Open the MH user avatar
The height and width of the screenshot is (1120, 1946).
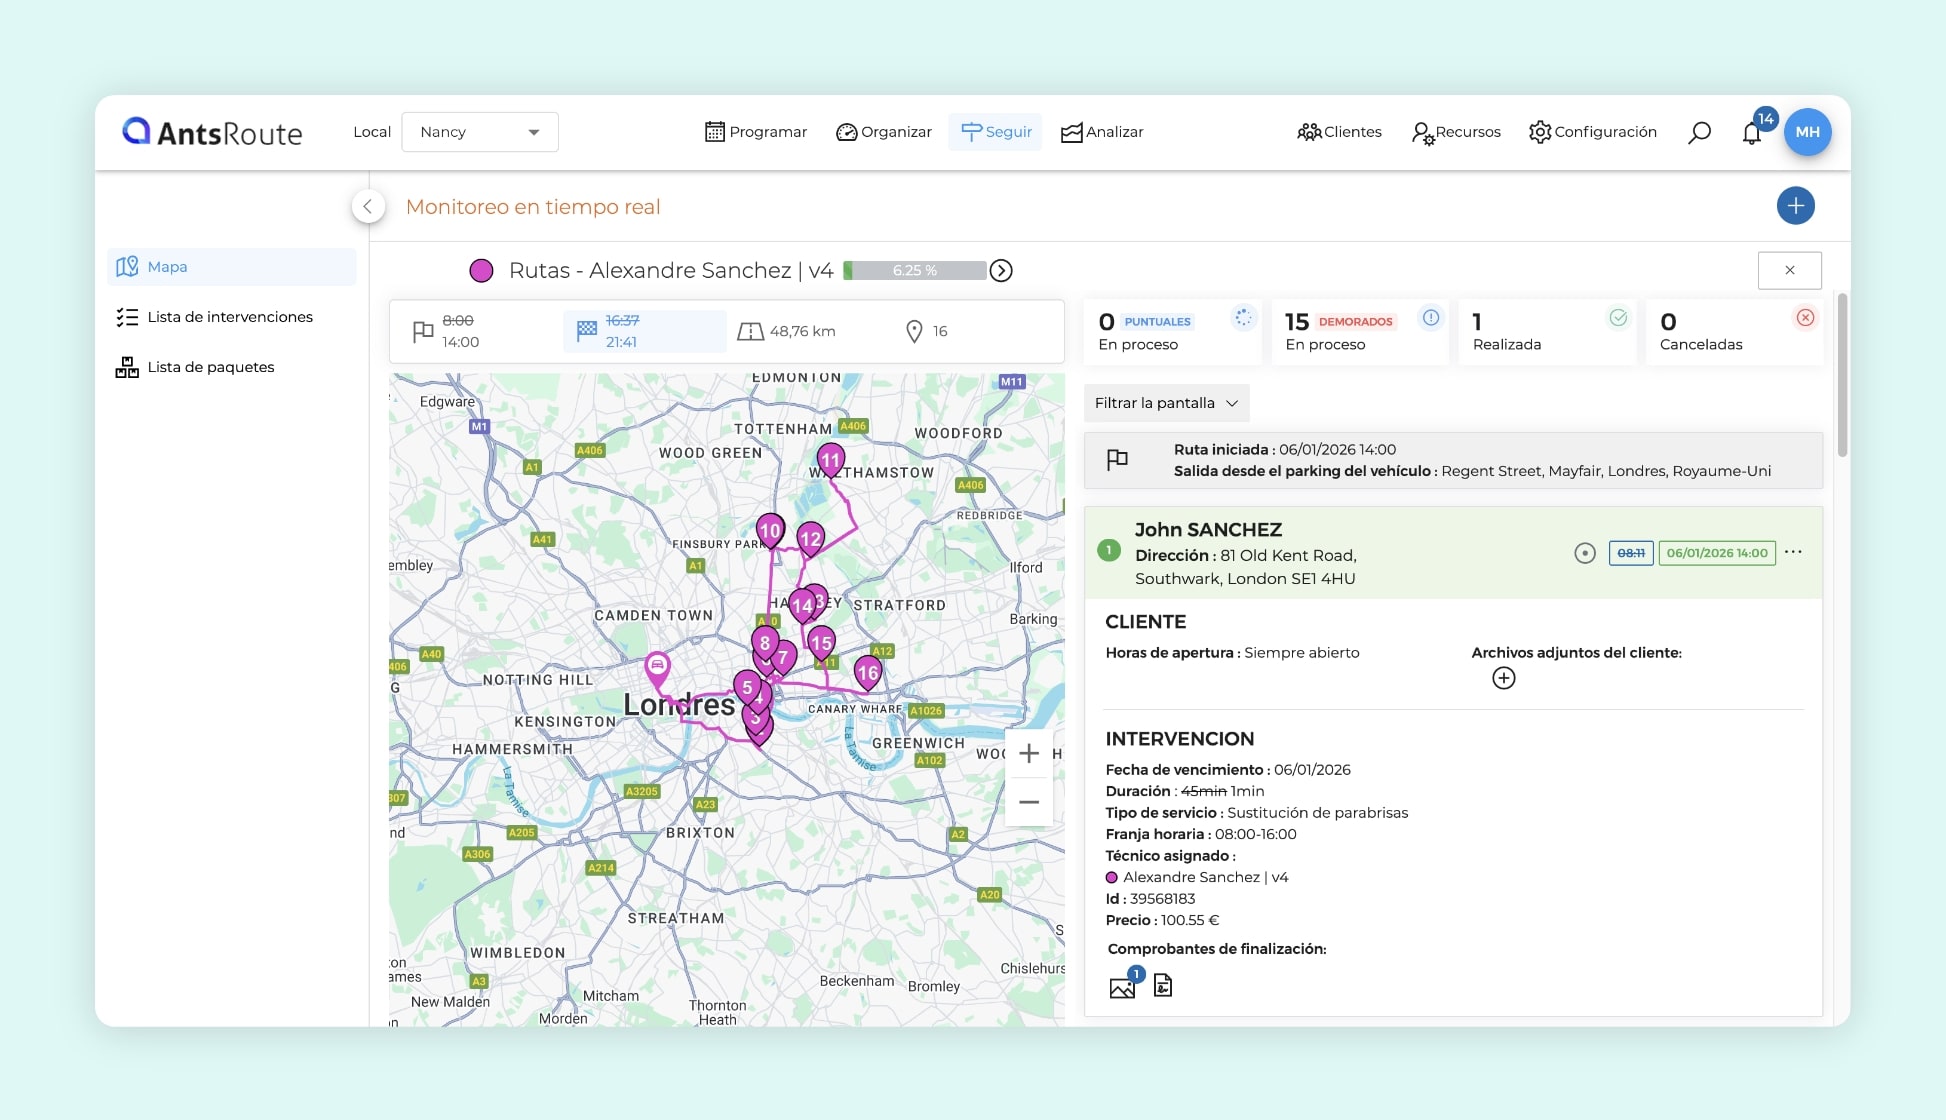click(x=1807, y=132)
